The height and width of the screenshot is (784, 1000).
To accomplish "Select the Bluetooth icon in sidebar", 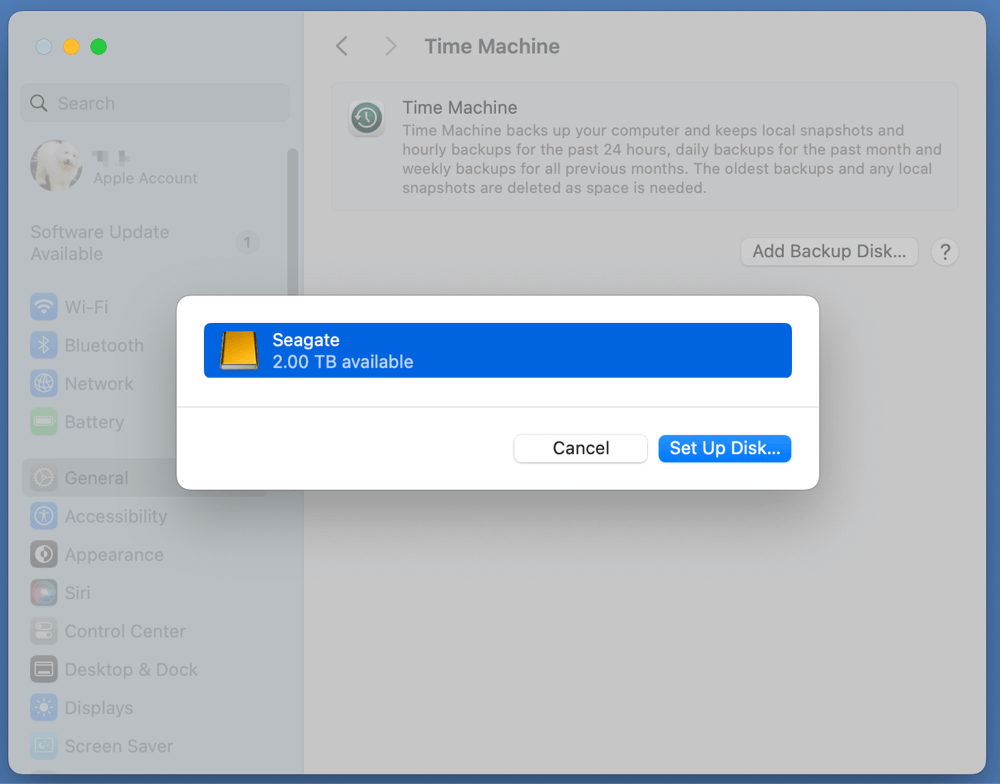I will [44, 346].
